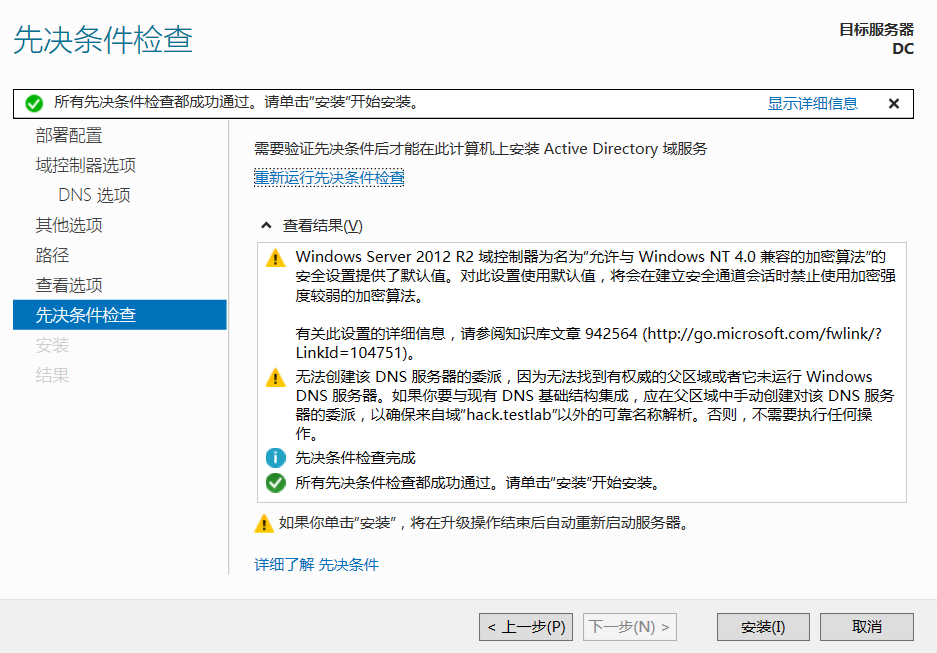The width and height of the screenshot is (937, 653).
Task: Click 重新运行先决条件检查 link
Action: (329, 178)
